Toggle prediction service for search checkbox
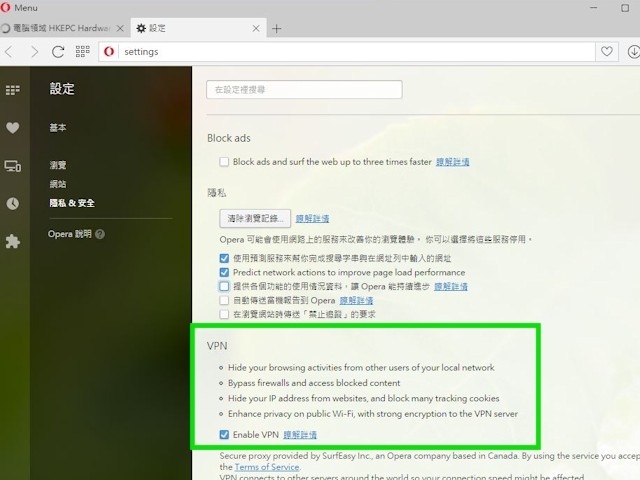640x480 pixels. pos(224,258)
